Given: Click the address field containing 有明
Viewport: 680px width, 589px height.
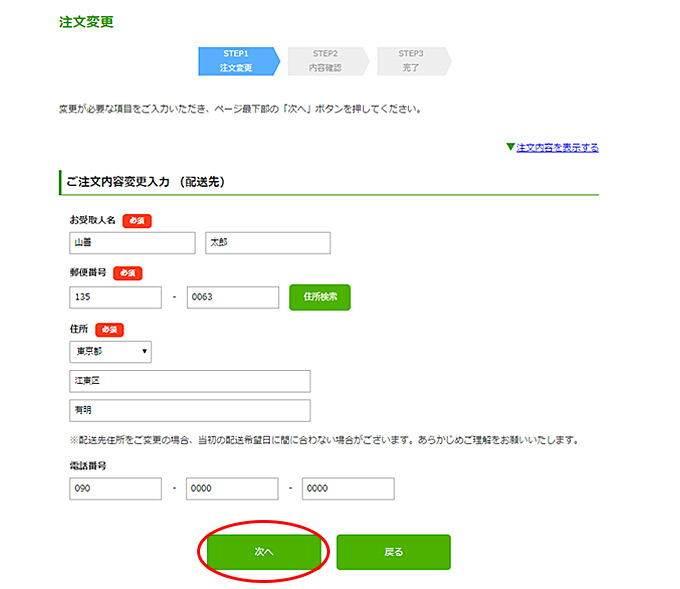Looking at the screenshot, I should 189,411.
